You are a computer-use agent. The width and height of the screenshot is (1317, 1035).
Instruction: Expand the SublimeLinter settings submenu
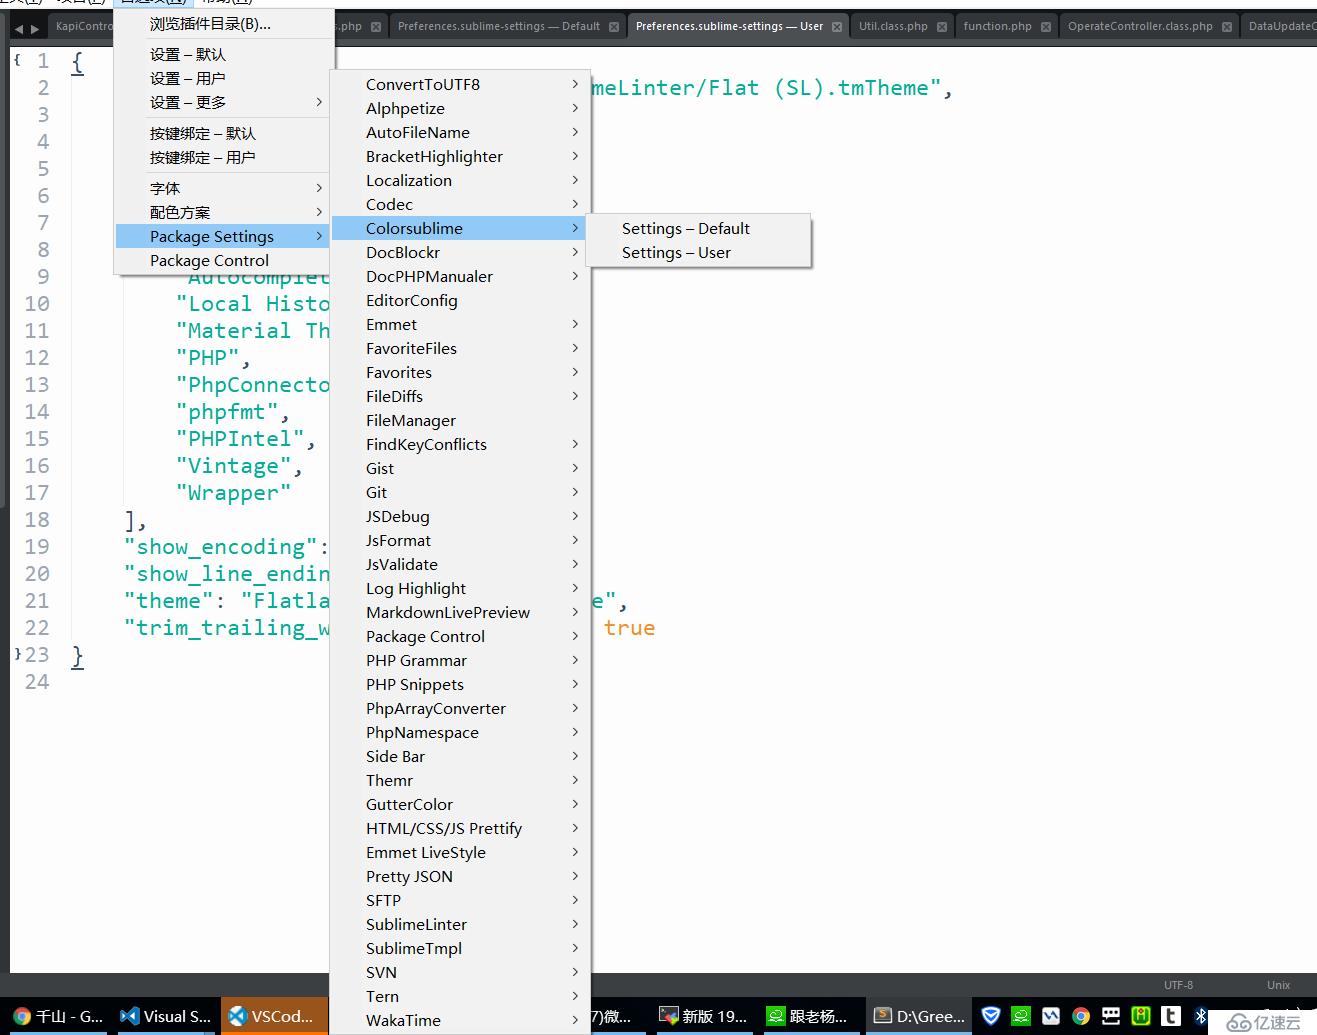pos(460,924)
